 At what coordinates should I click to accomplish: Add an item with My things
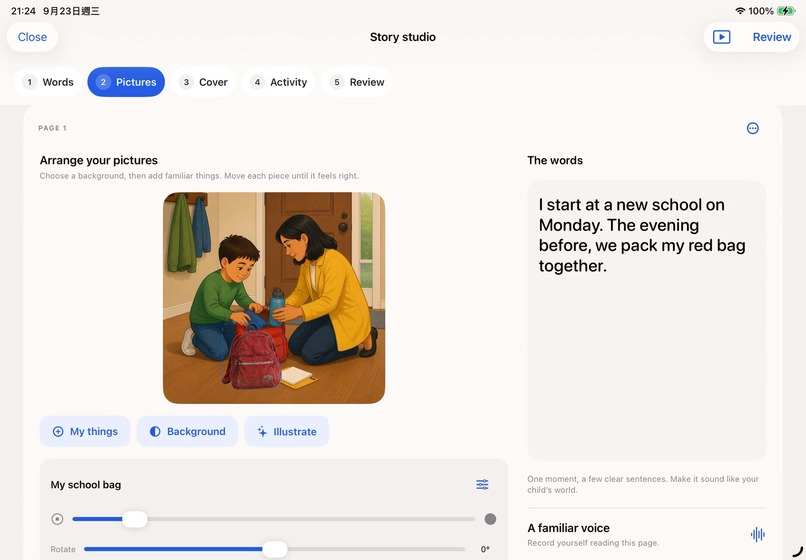coord(85,431)
